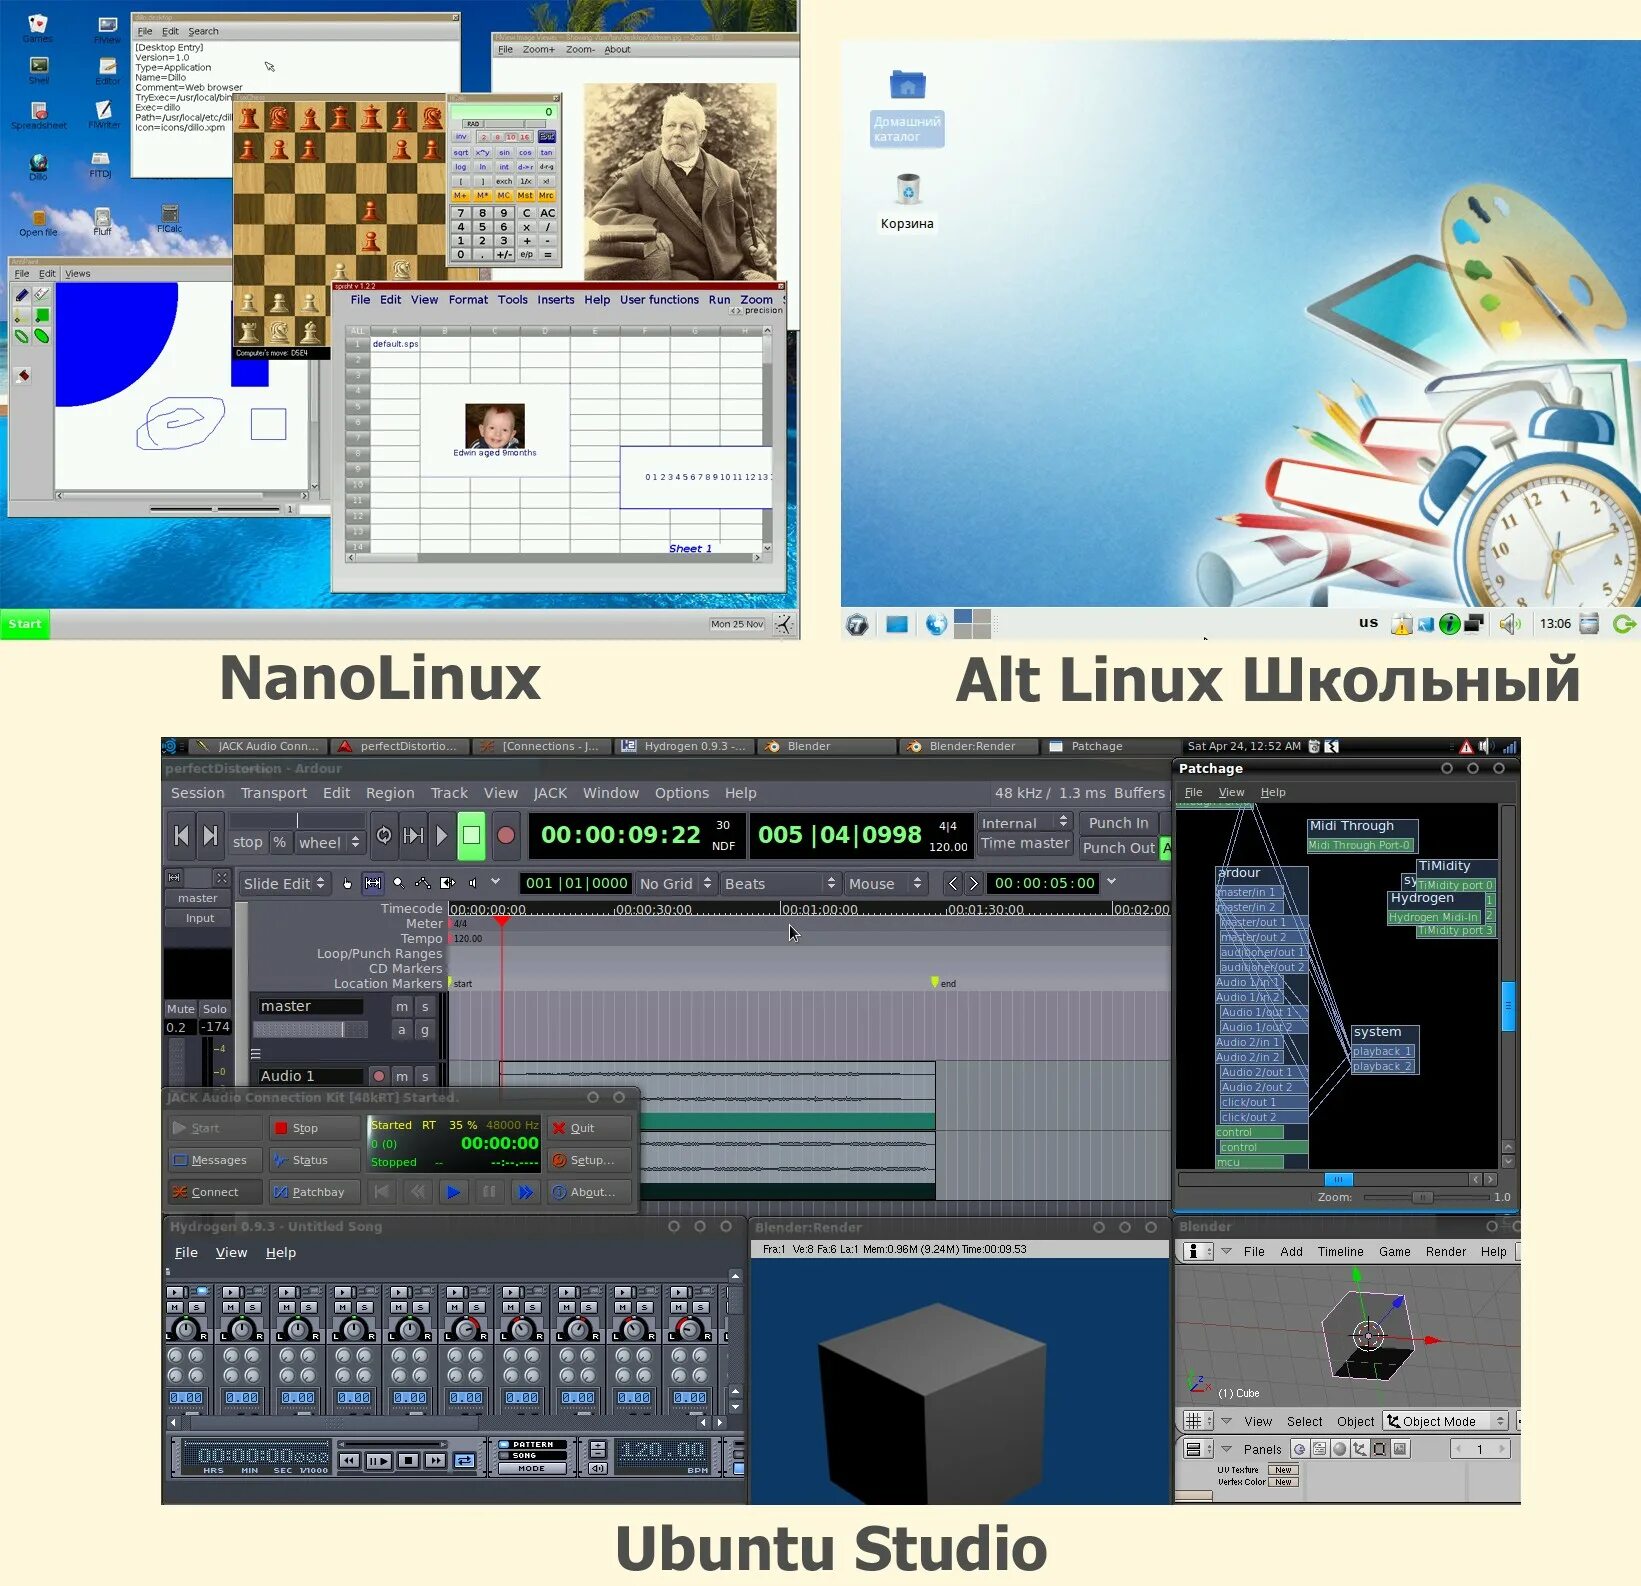The width and height of the screenshot is (1641, 1586).
Task: Click JACK Setup... button
Action: [x=590, y=1160]
